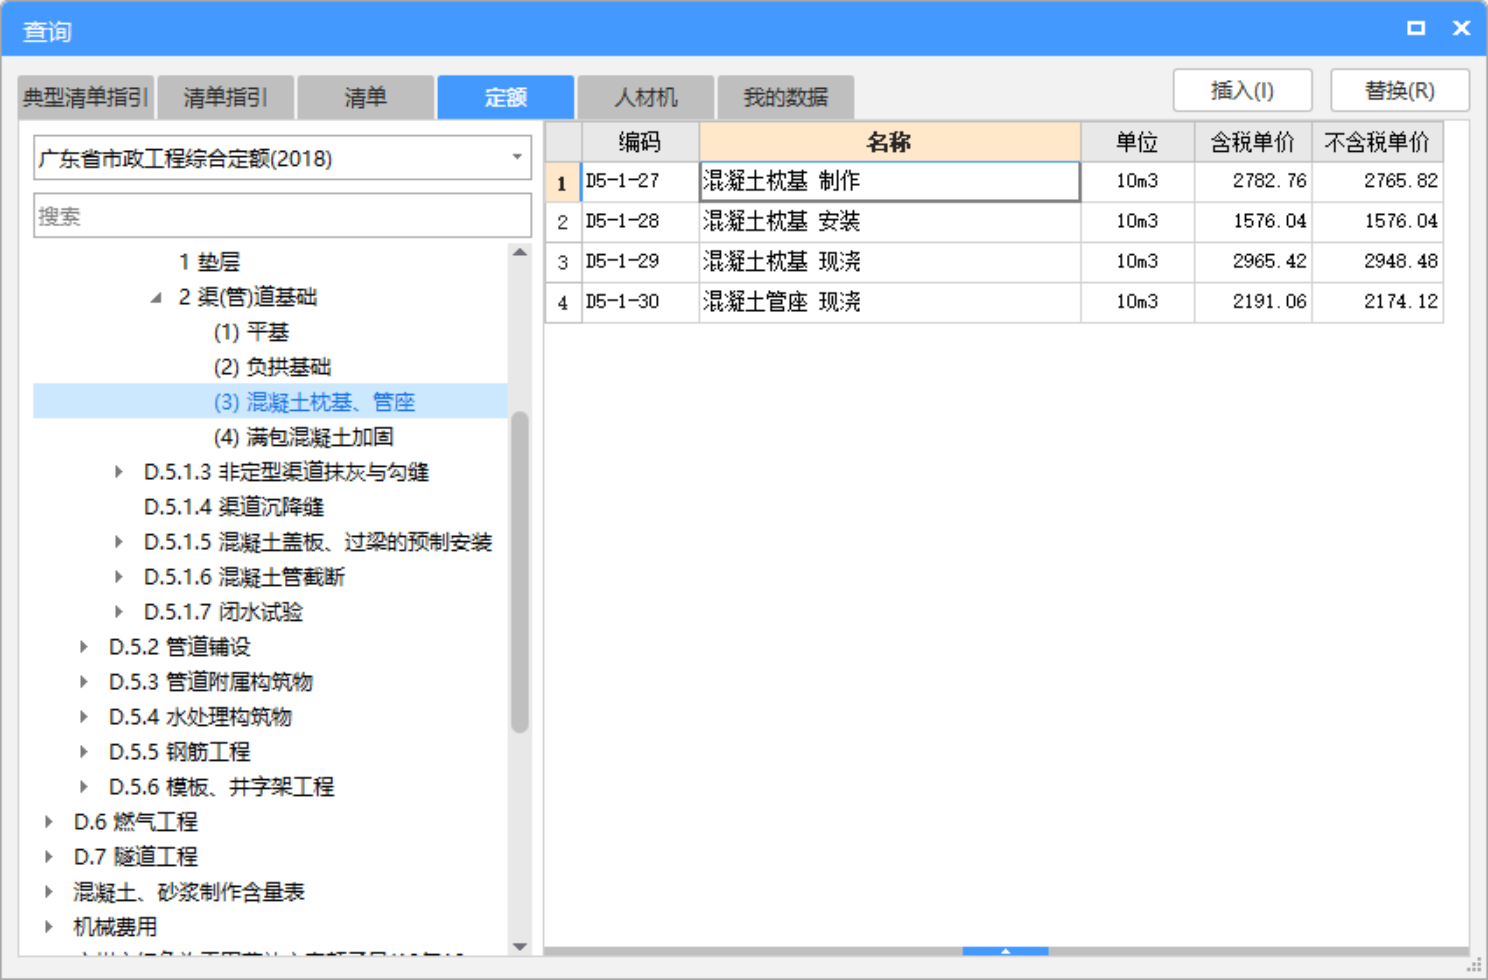Image resolution: width=1488 pixels, height=980 pixels.
Task: Click price cell 2948.48
Action: pos(1377,262)
